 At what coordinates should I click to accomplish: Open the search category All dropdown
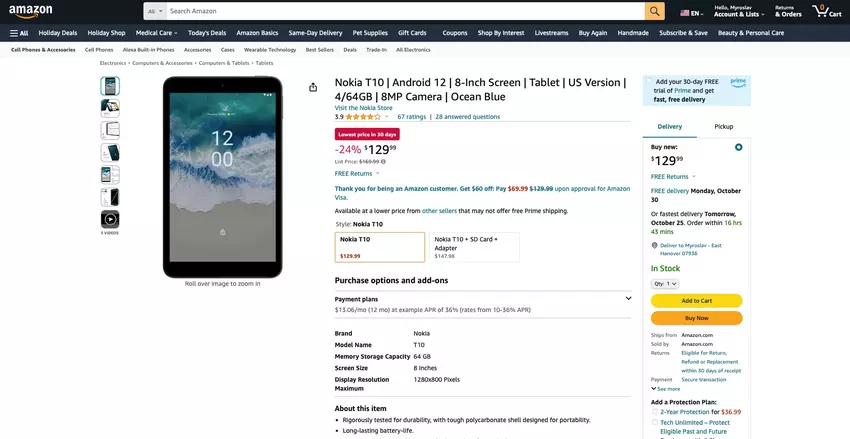154,11
